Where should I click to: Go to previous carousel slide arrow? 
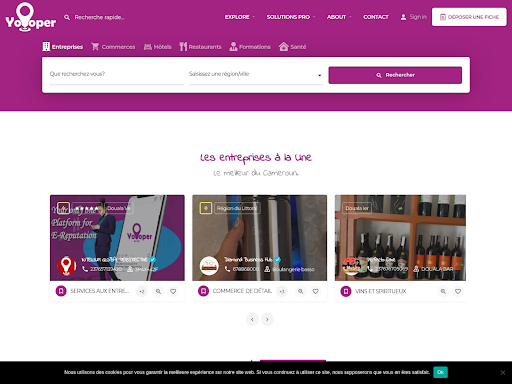(252, 319)
